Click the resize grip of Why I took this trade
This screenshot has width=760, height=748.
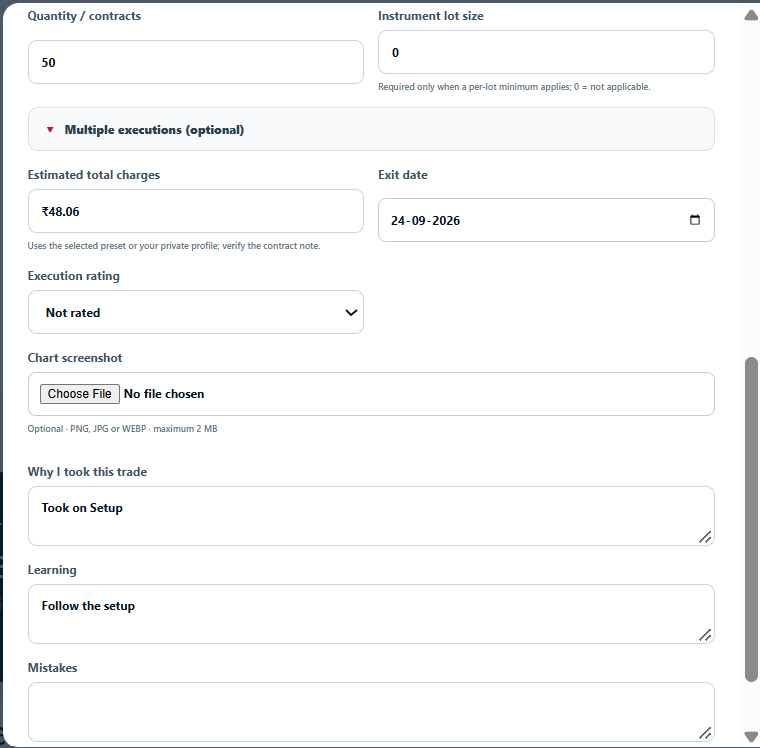(x=705, y=537)
